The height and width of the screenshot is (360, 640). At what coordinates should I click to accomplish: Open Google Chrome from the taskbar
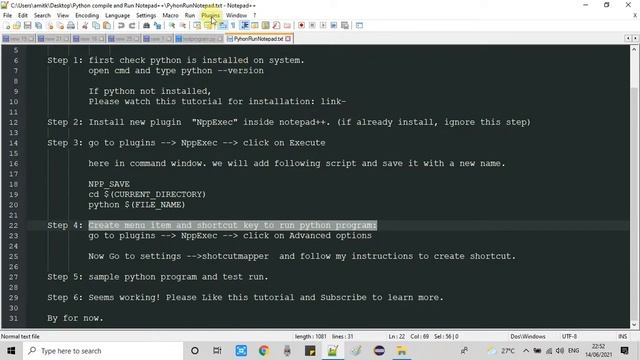point(264,351)
